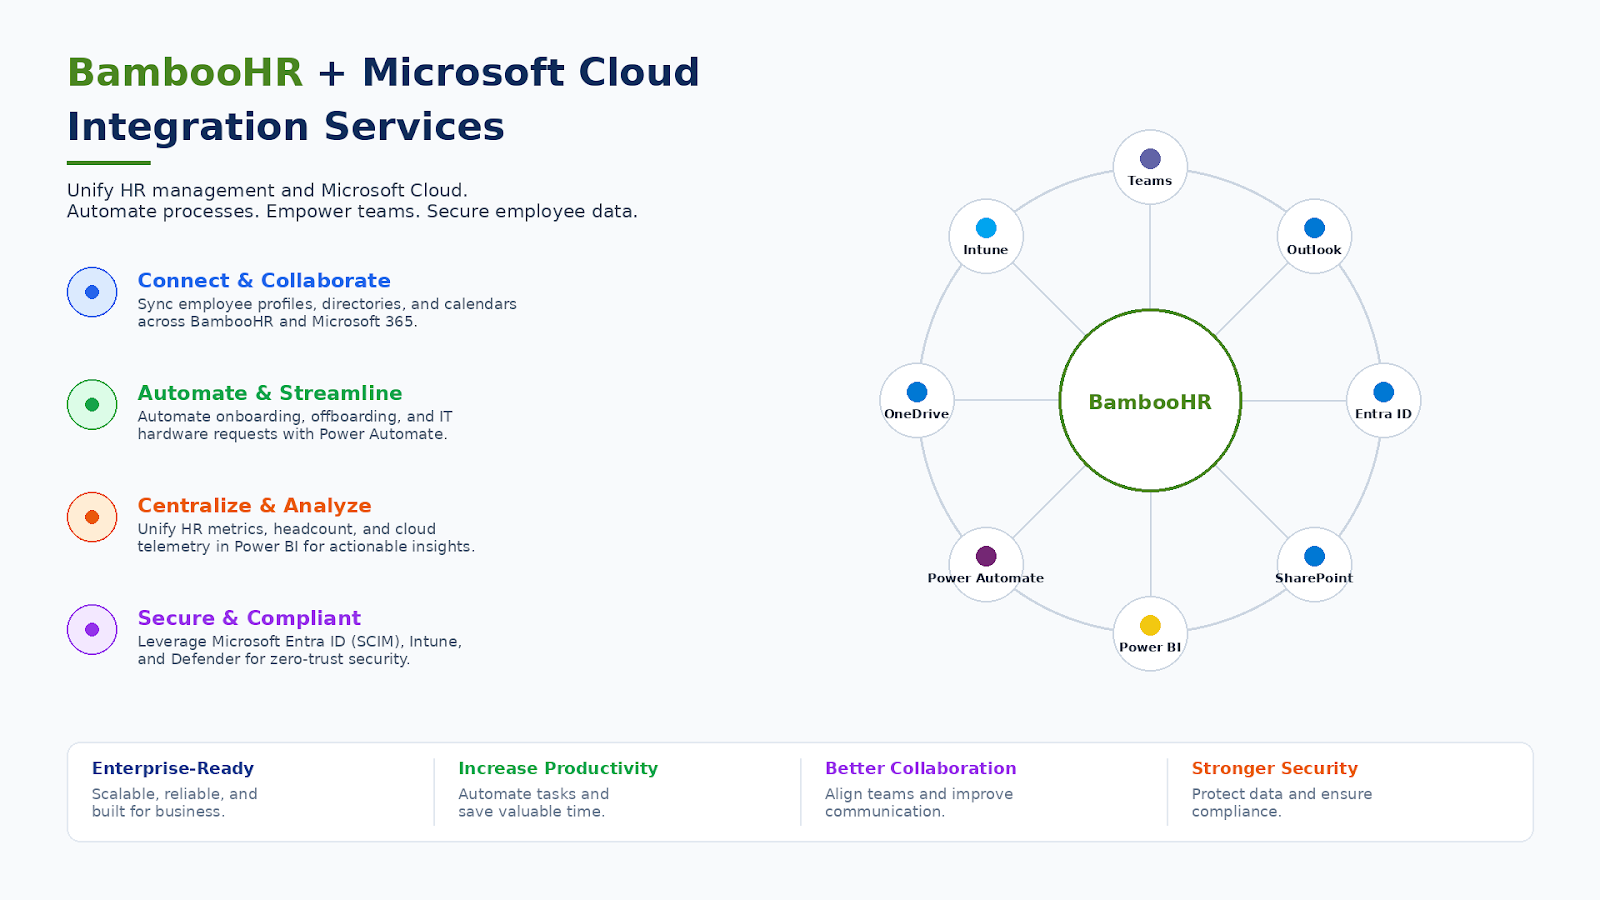Click 'Unify HR management and Microsoft Cloud.' text
The height and width of the screenshot is (900, 1600).
point(267,190)
